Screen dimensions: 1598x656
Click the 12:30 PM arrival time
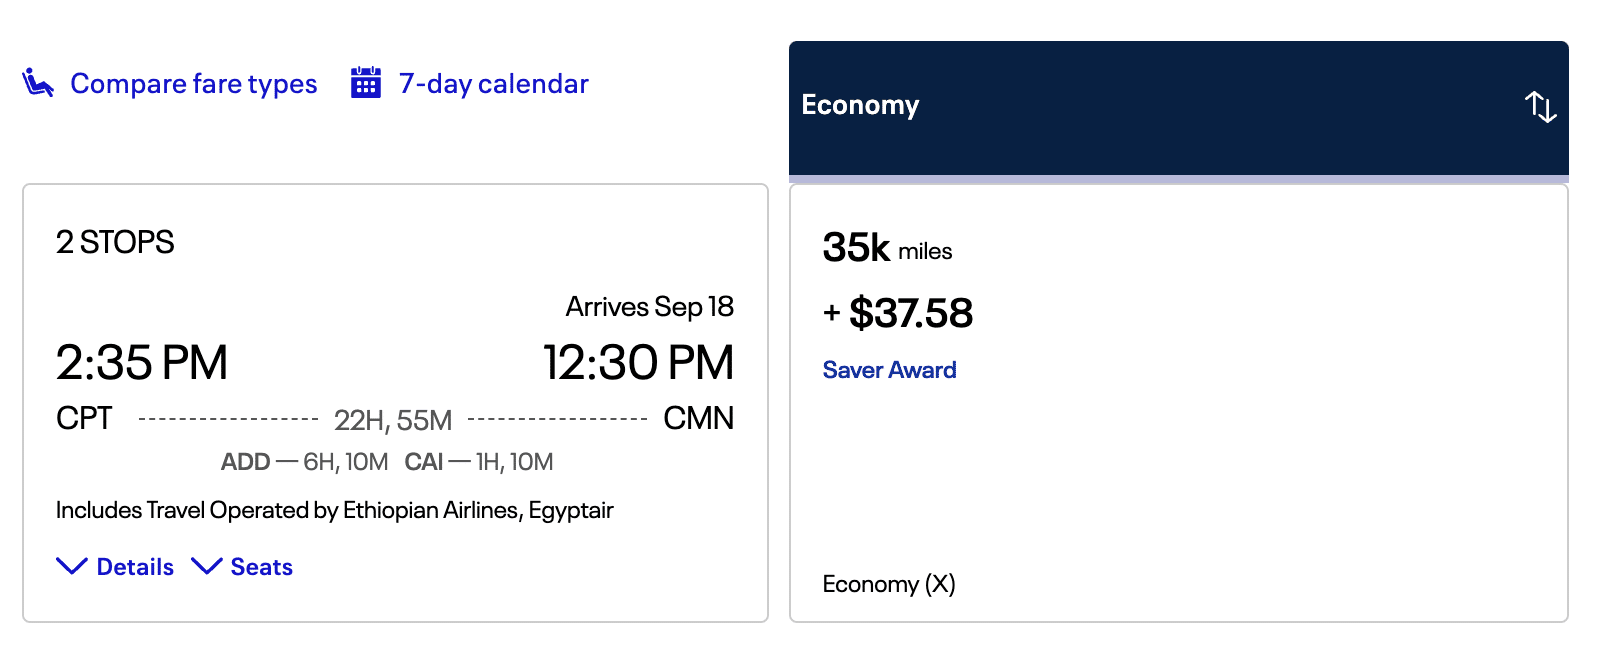638,362
